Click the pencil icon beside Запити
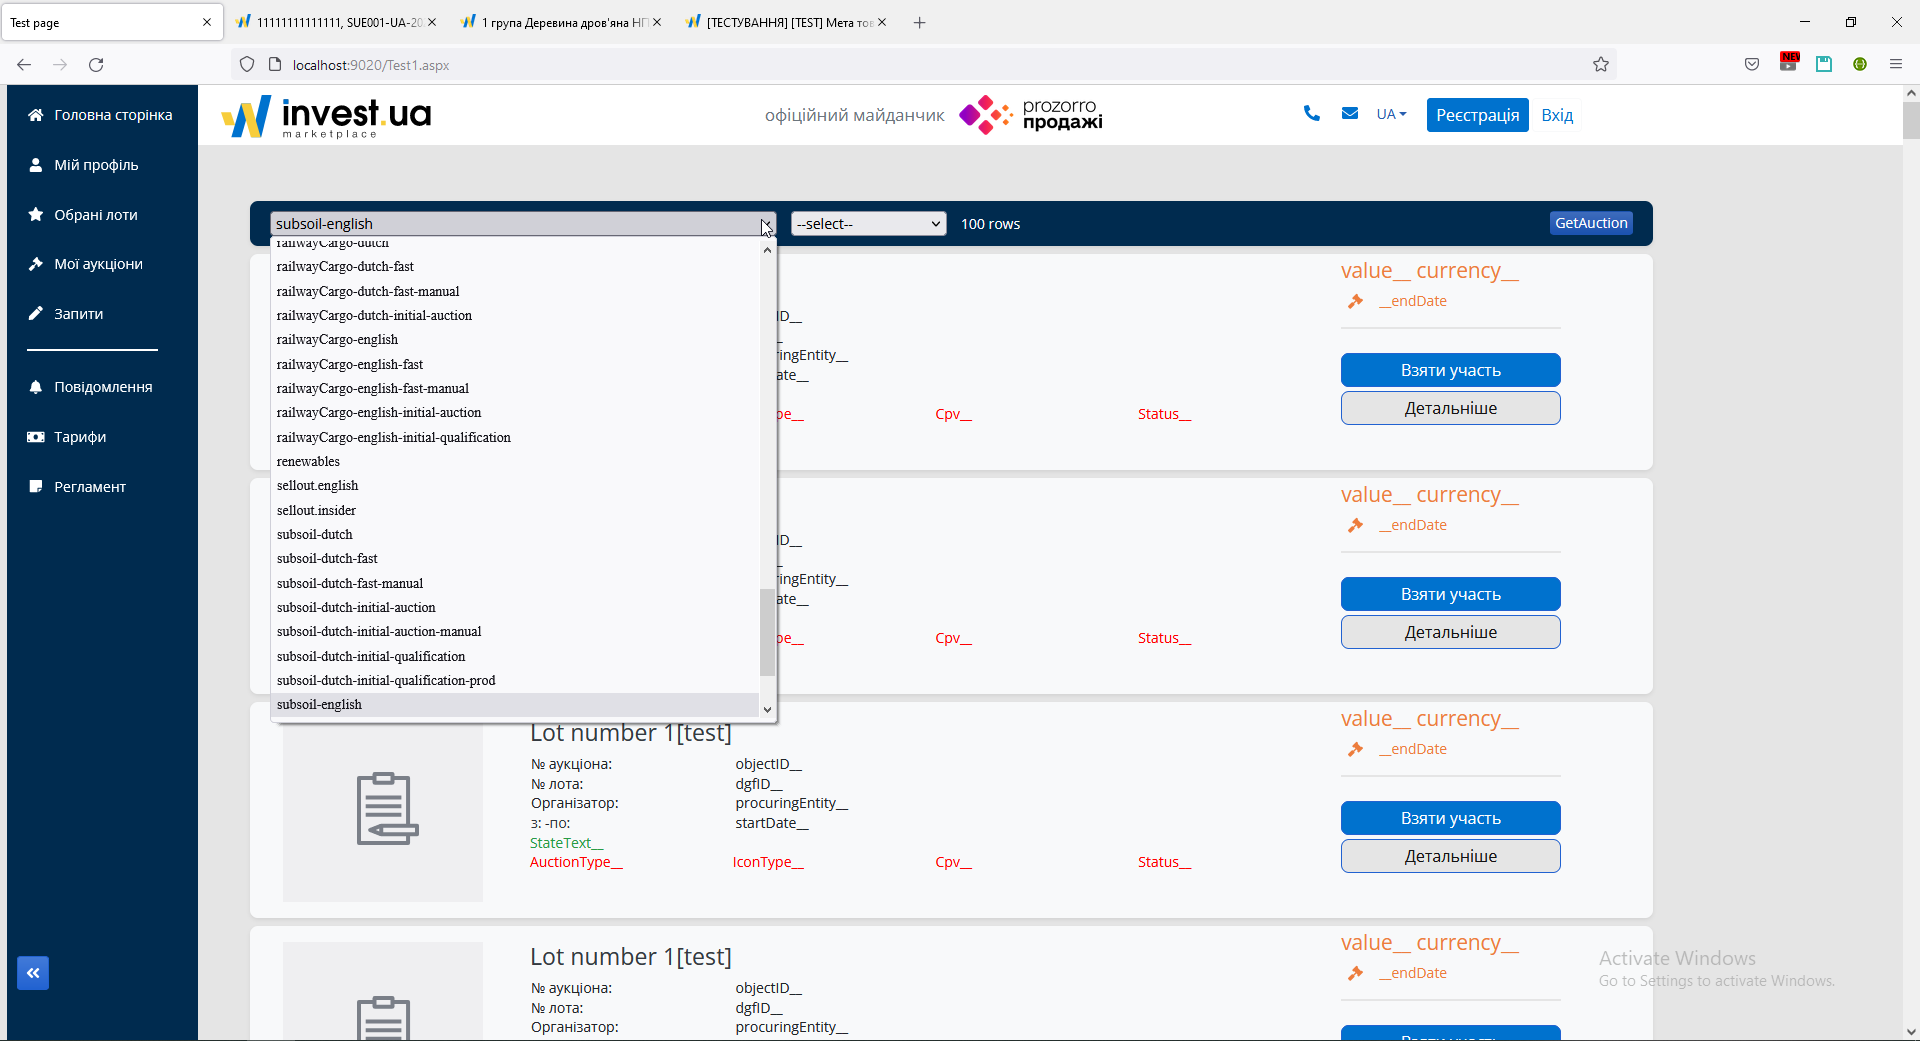Viewport: 1920px width, 1041px height. coord(36,314)
